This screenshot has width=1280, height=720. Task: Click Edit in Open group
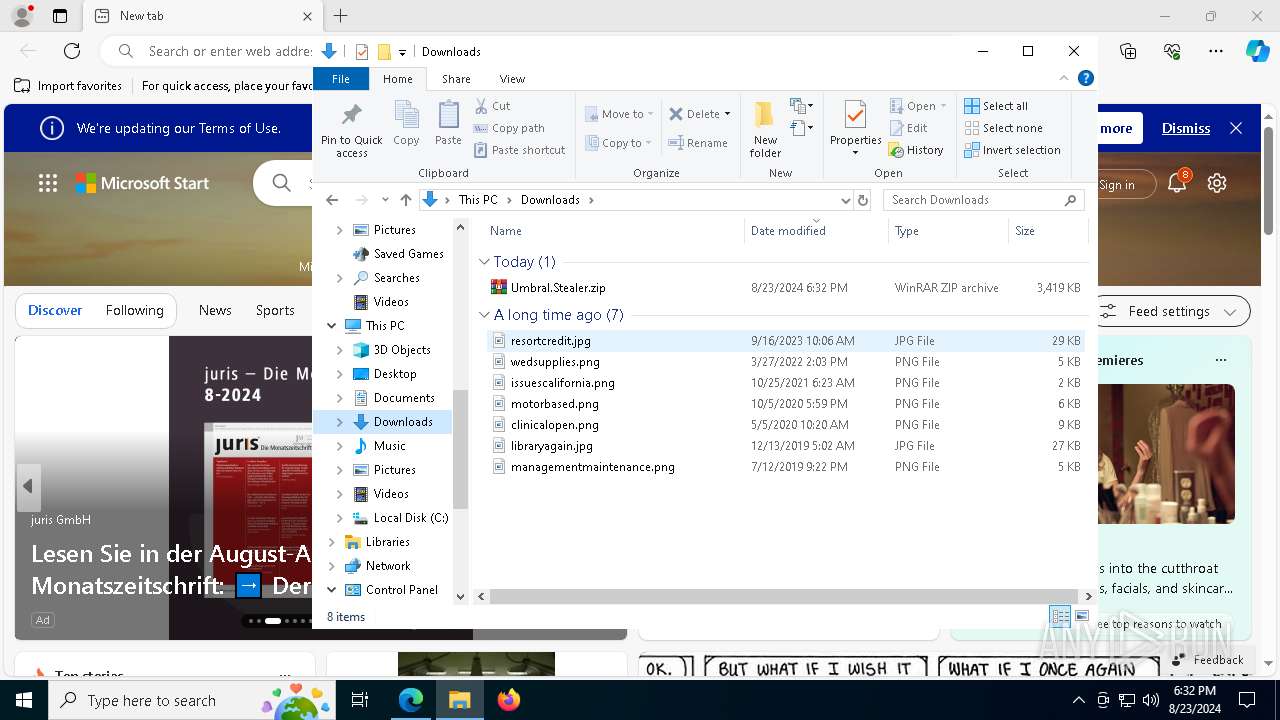tap(908, 128)
